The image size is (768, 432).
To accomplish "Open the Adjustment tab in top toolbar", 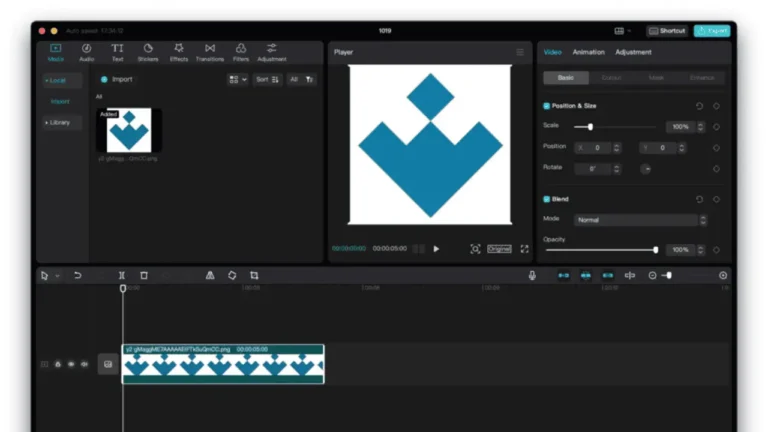I will click(272, 52).
